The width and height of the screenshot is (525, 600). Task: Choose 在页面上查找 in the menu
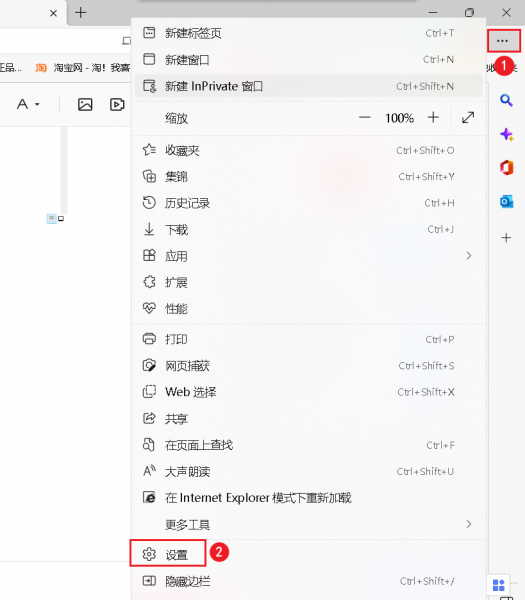(308, 445)
